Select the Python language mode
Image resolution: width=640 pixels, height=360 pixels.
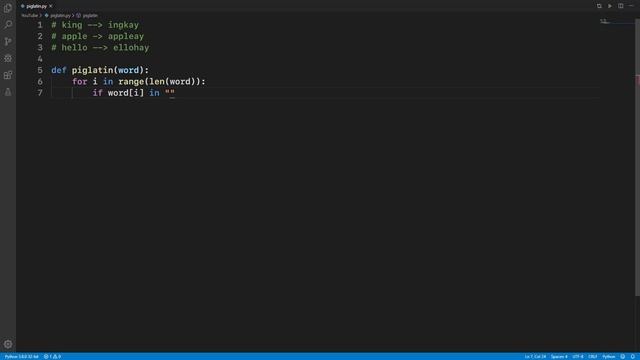[x=609, y=357]
